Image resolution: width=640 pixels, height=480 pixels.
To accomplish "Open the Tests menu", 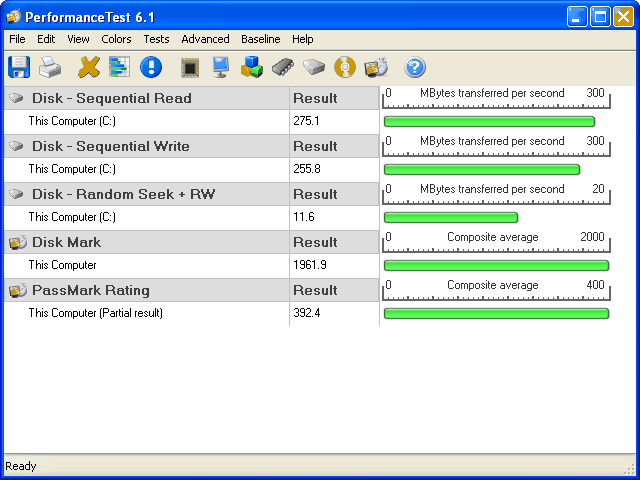I will point(156,39).
